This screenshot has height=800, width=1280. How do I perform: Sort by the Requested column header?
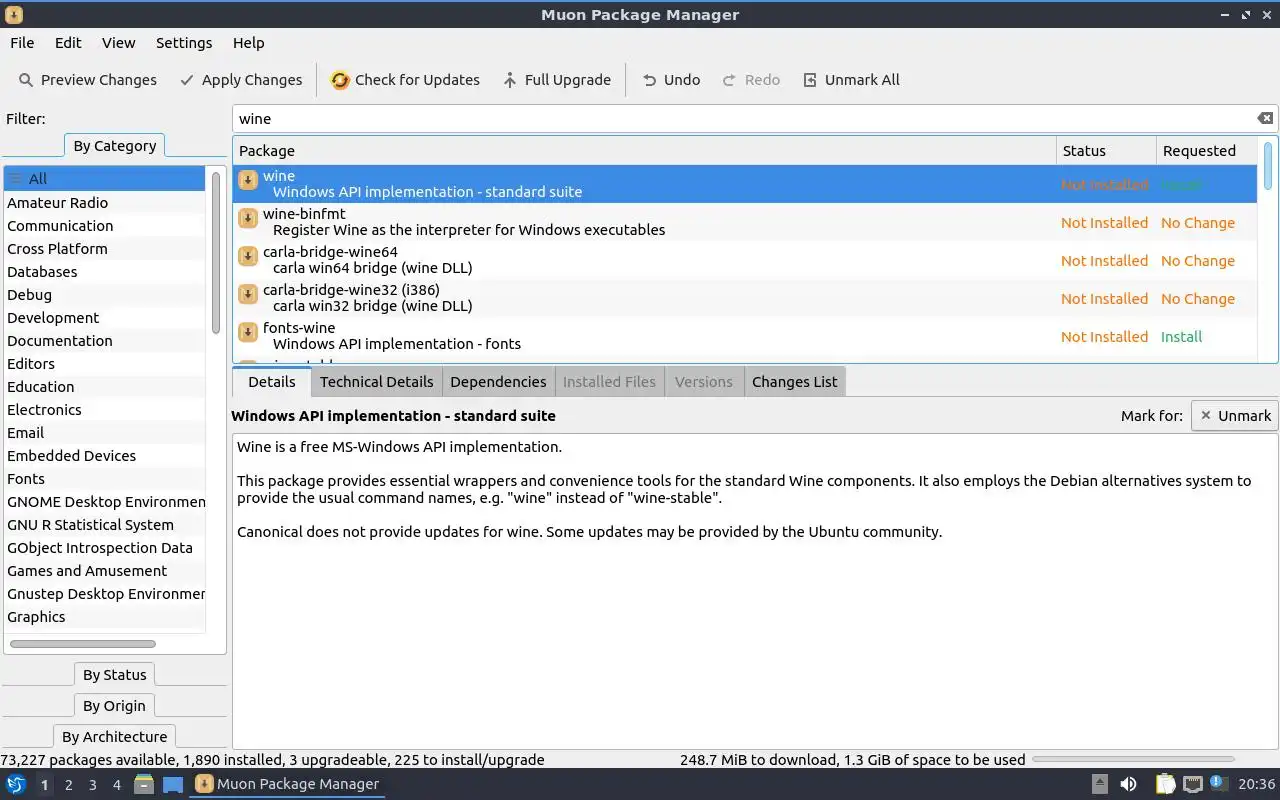click(x=1206, y=151)
